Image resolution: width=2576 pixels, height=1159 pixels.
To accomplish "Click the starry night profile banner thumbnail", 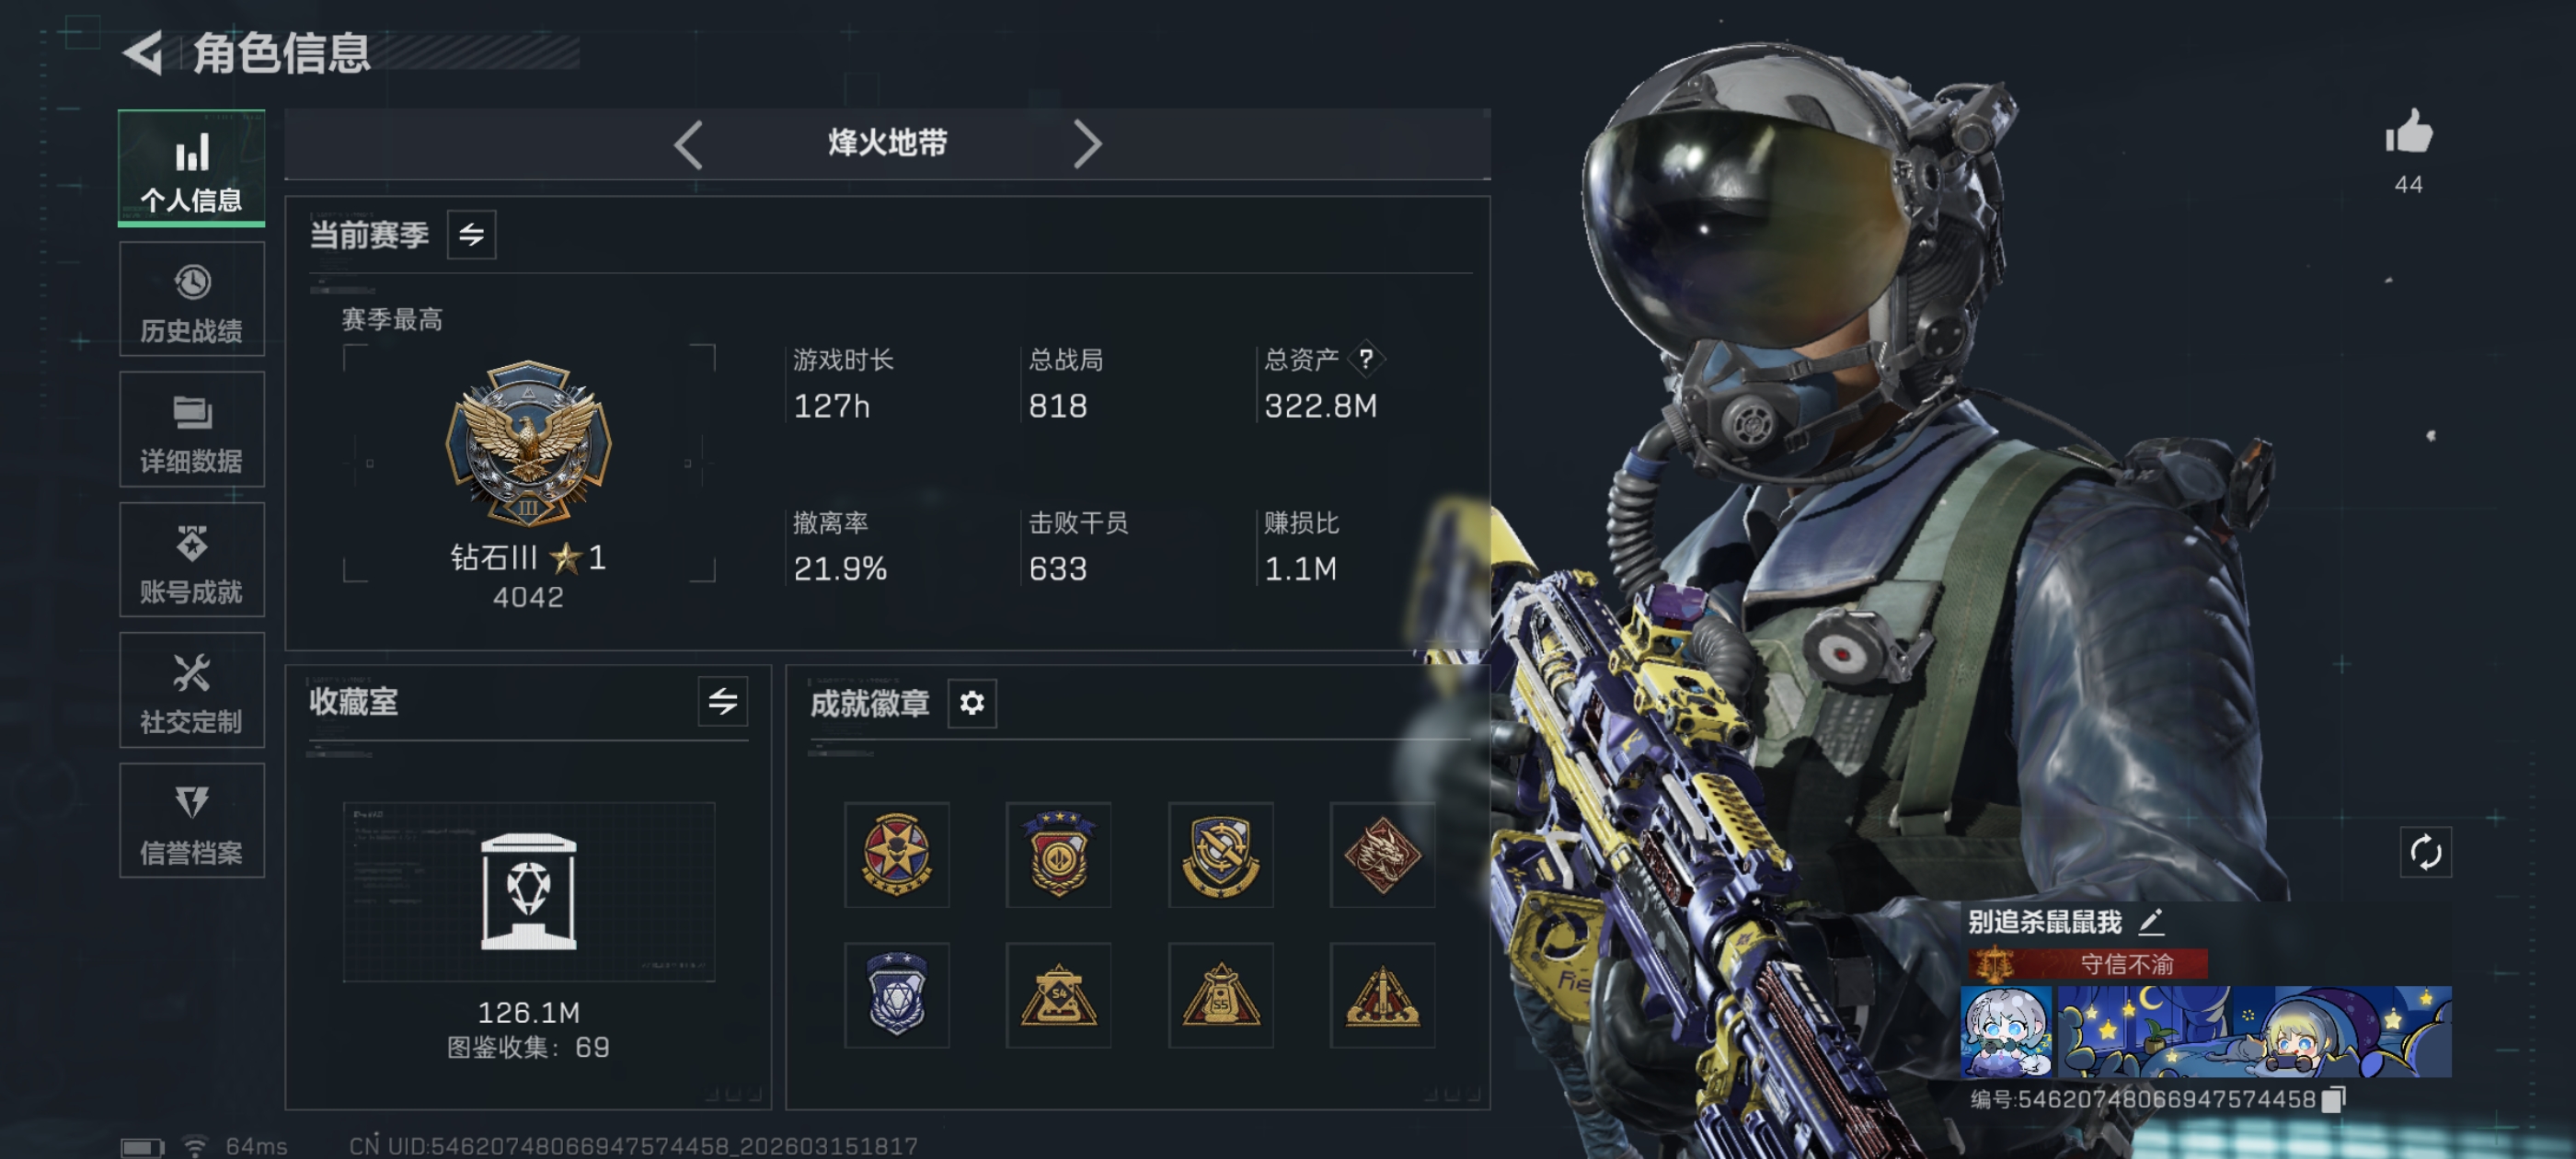I will tap(2253, 1032).
